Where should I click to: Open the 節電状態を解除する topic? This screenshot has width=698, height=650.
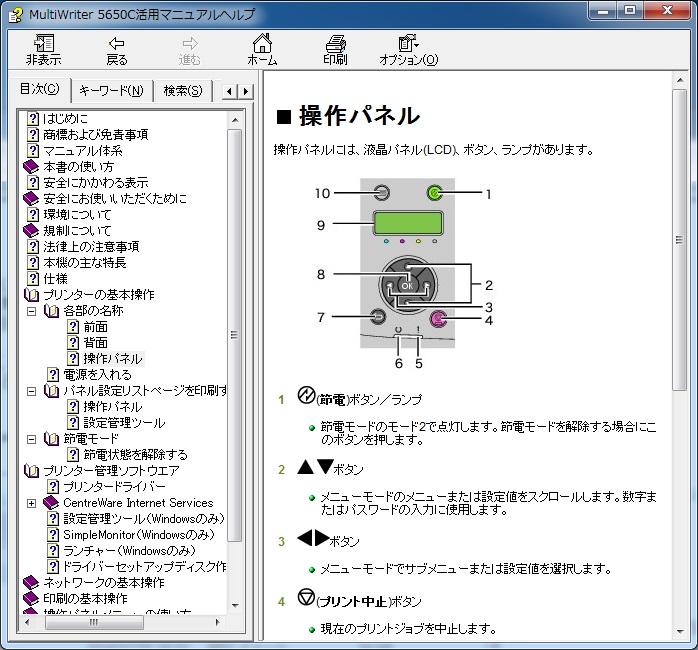(135, 455)
